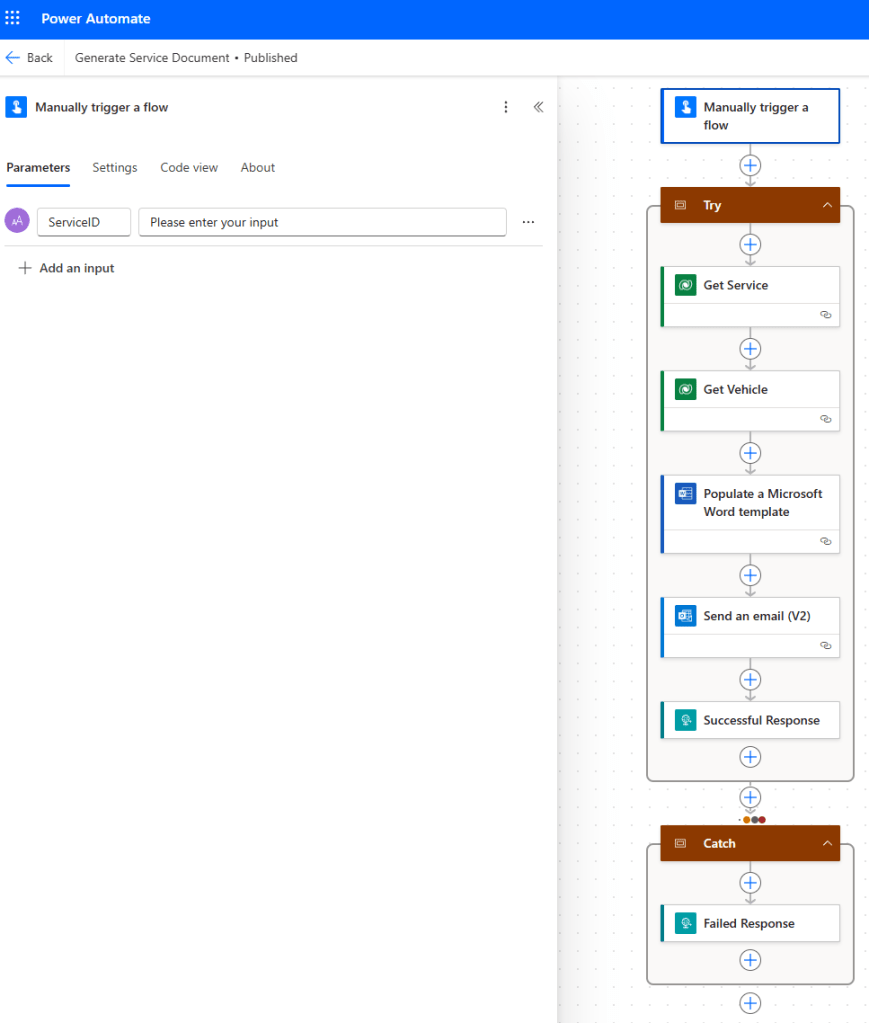Switch to the Settings tab
869x1023 pixels.
[x=114, y=167]
